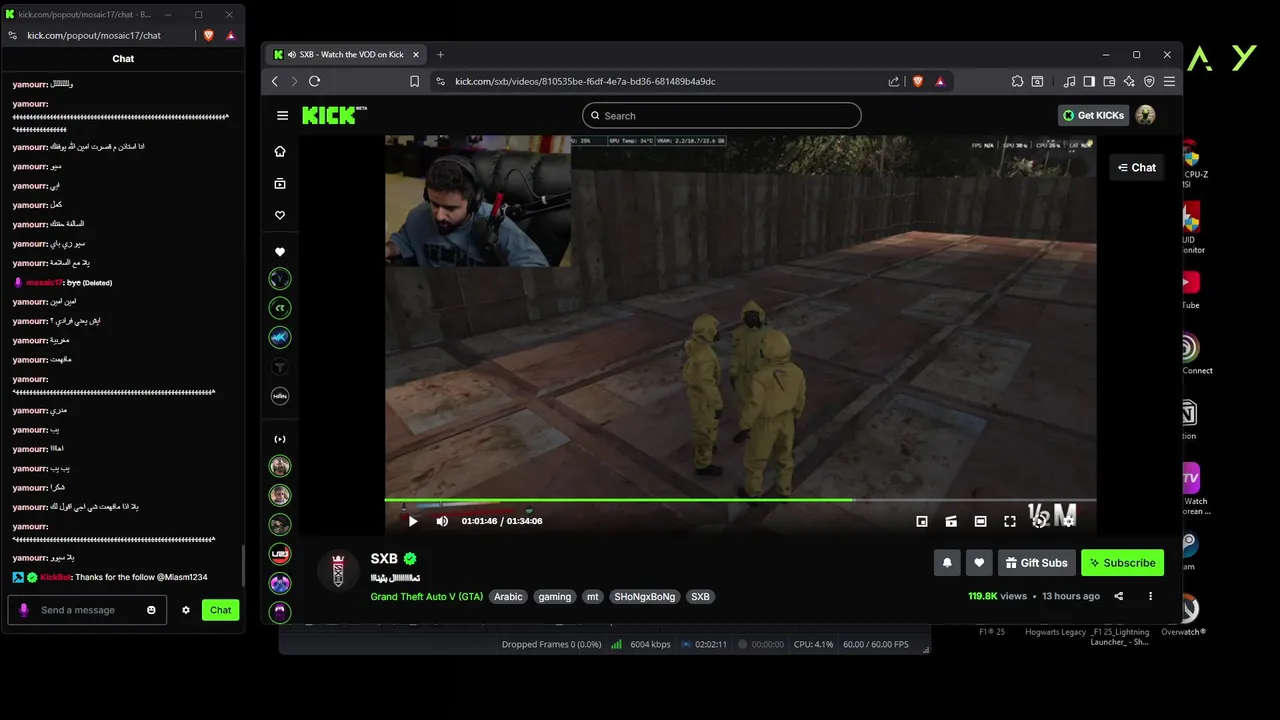Open a new browser tab
Screen dimensions: 1280x720
[x=440, y=54]
